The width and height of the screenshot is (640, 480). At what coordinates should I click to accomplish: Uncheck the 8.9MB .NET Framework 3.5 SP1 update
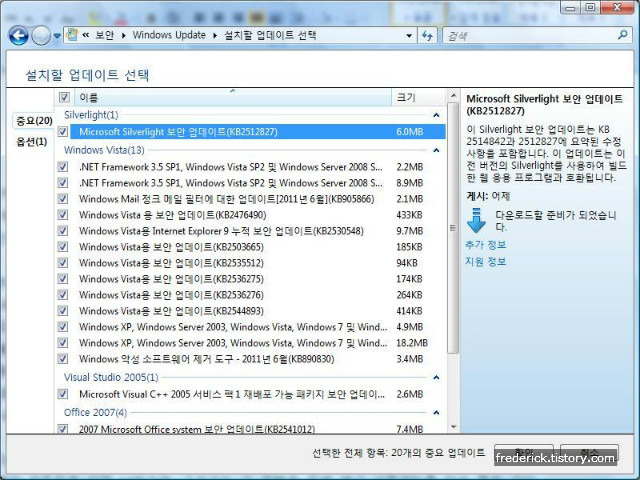pos(63,182)
